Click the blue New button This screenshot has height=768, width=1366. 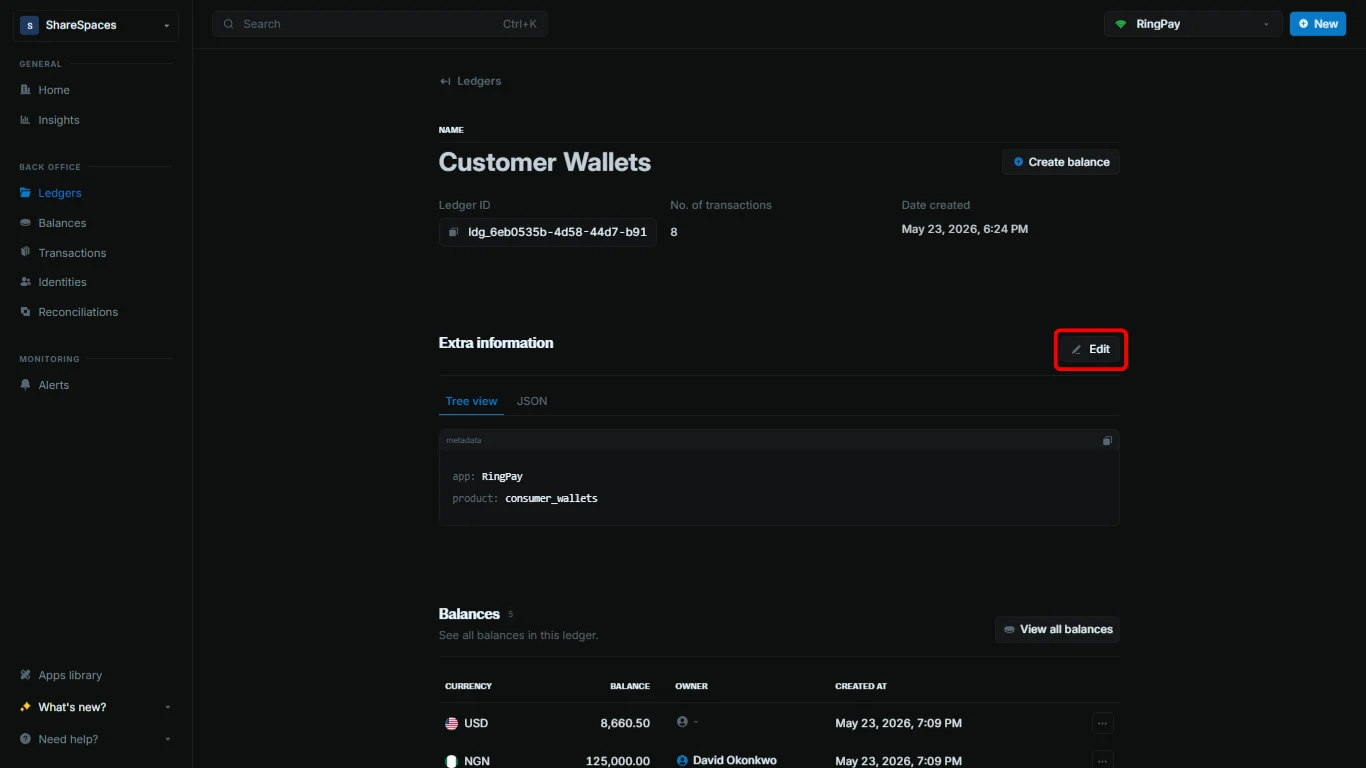click(x=1318, y=24)
